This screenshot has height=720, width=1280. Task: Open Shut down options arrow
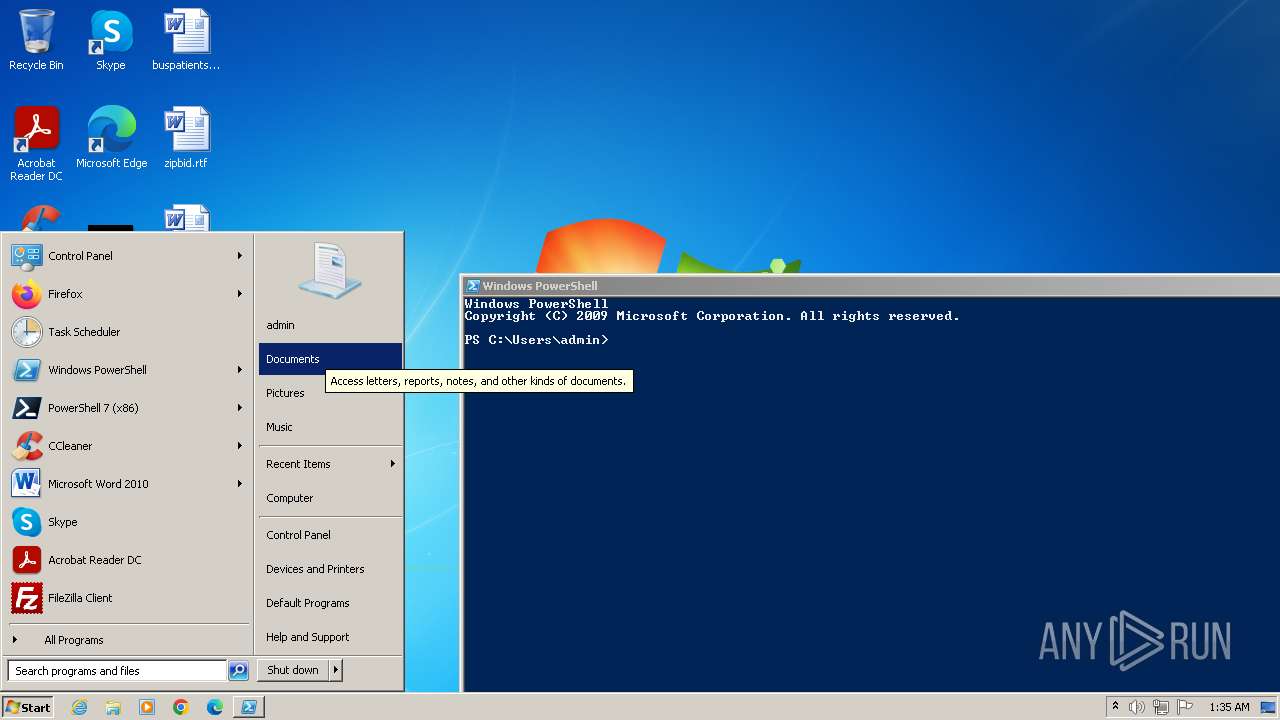pyautogui.click(x=335, y=670)
